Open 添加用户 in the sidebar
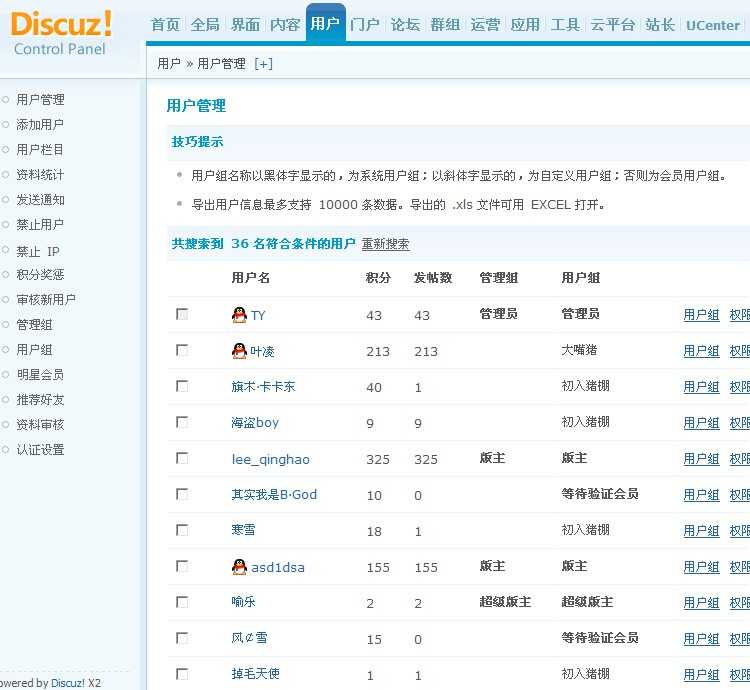 (40, 124)
